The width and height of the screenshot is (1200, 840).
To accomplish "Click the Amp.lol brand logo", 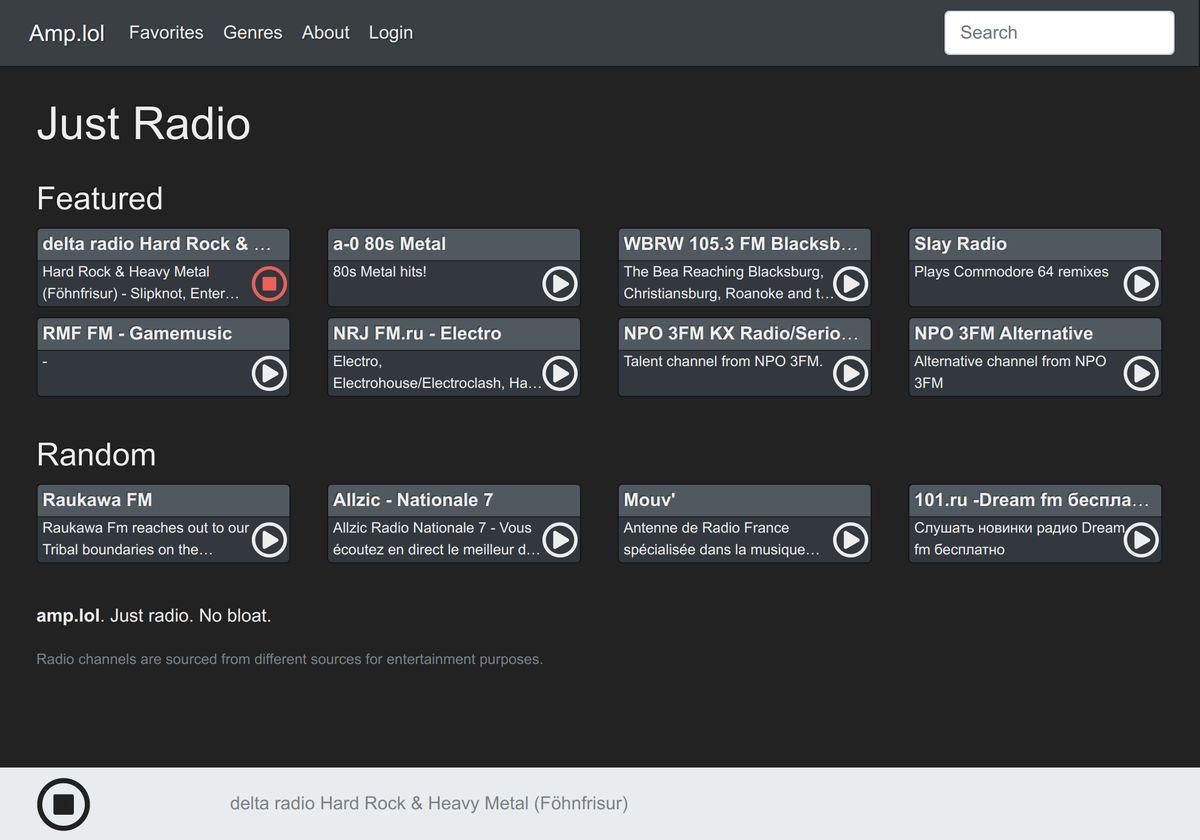I will tap(67, 33).
